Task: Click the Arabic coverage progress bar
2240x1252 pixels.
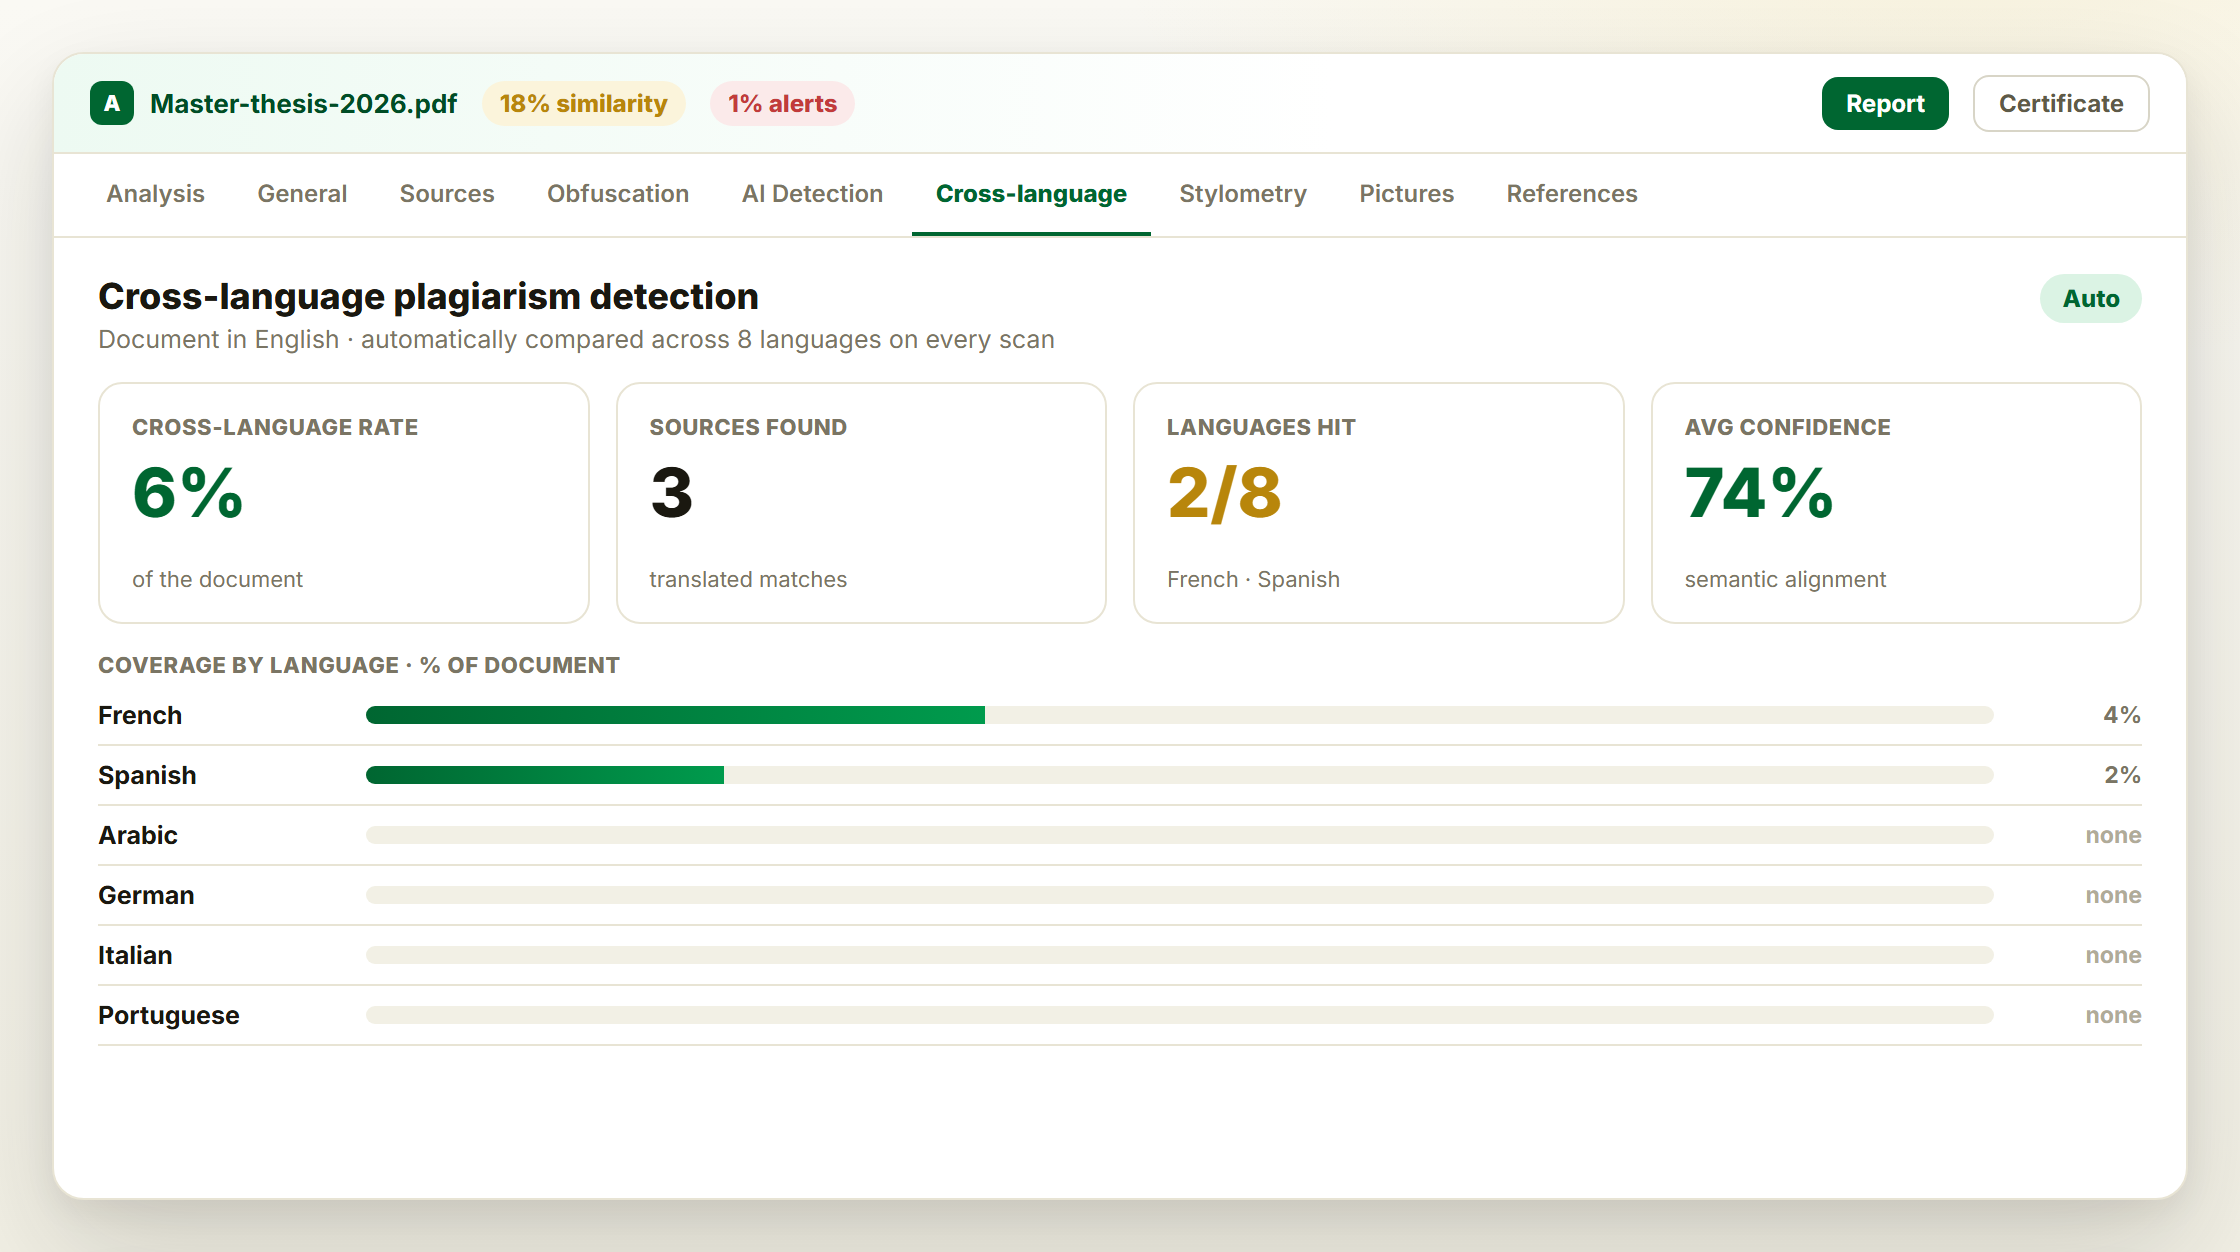Action: point(1180,835)
